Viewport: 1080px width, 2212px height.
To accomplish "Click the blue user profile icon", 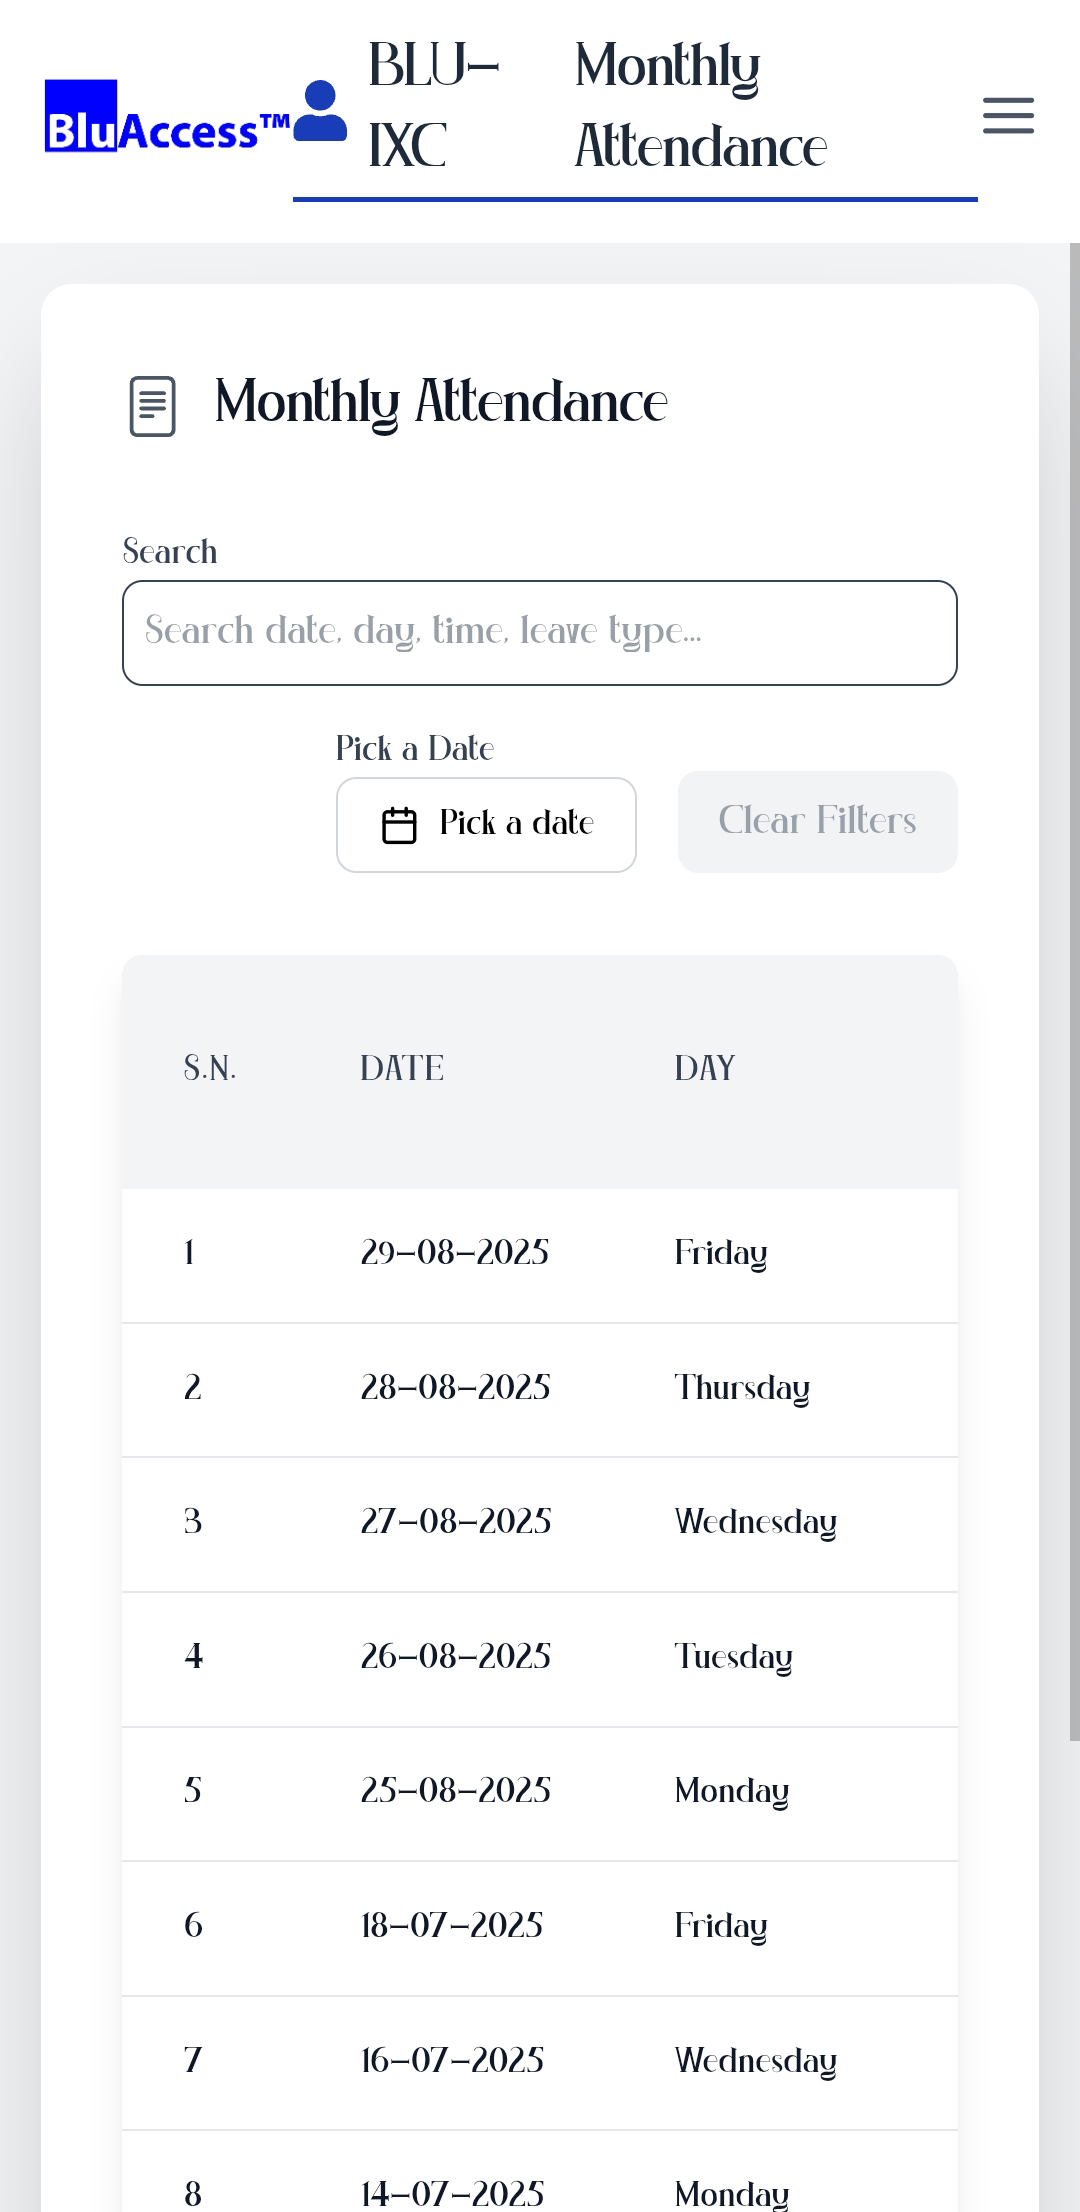I will [x=320, y=112].
